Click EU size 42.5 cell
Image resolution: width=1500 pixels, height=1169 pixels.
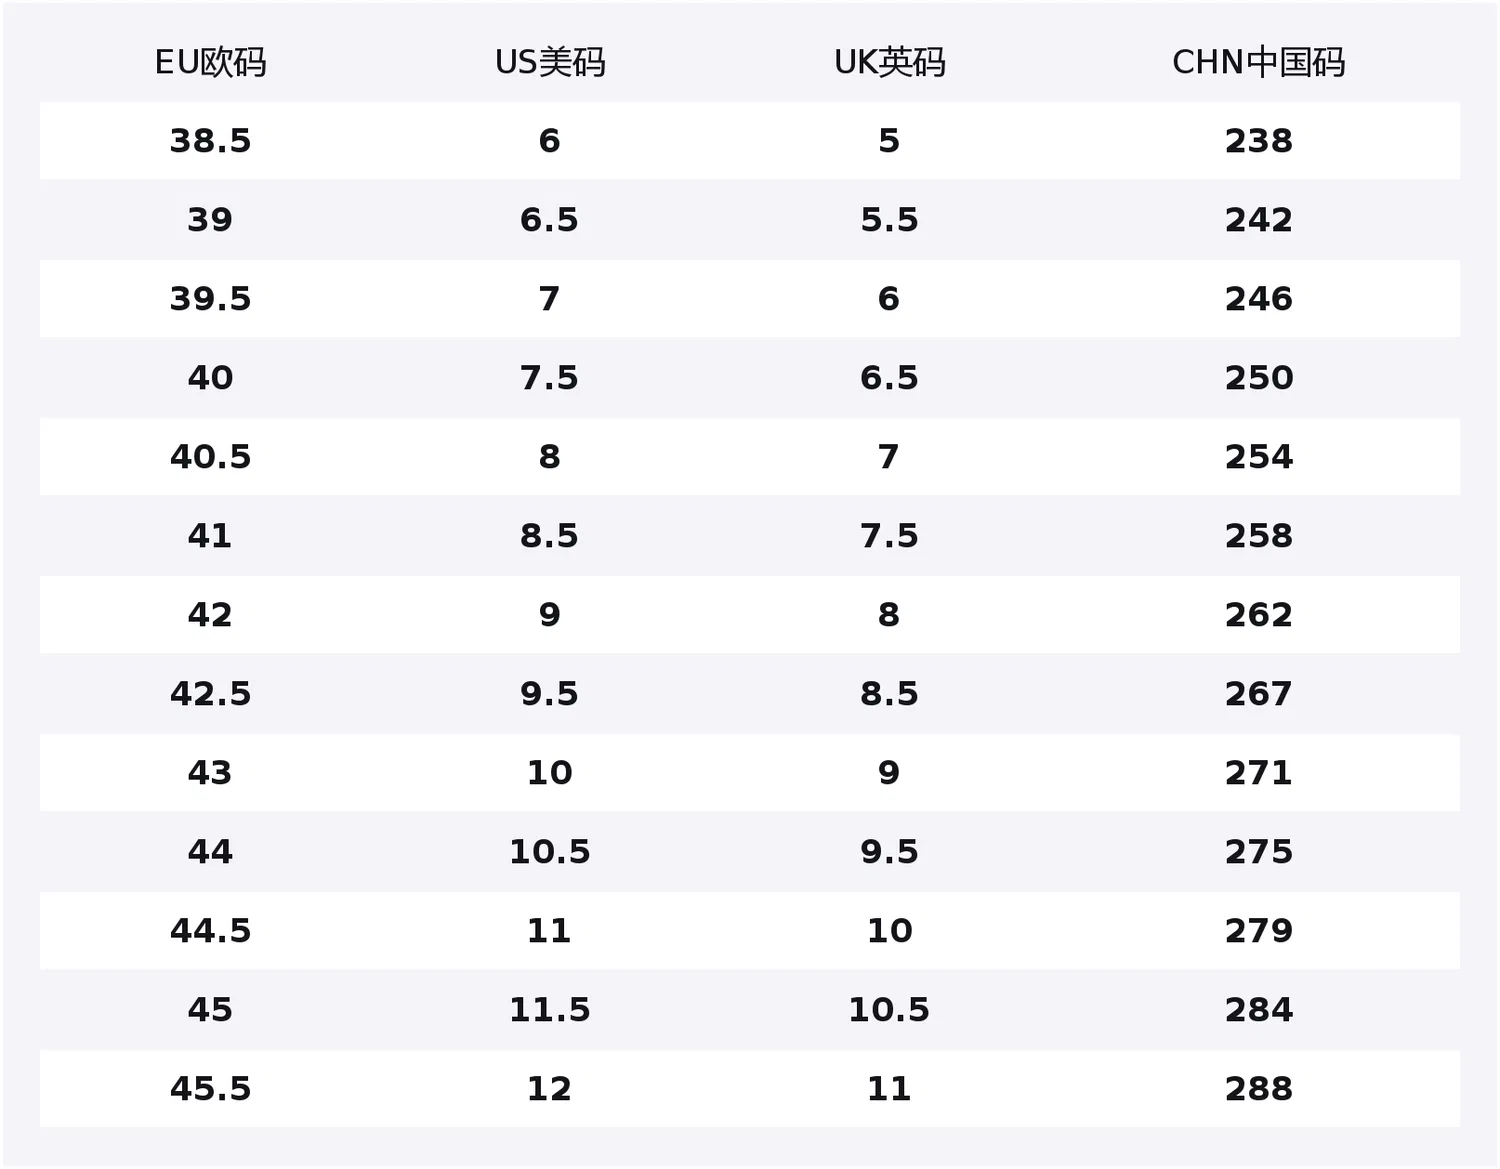(x=210, y=694)
